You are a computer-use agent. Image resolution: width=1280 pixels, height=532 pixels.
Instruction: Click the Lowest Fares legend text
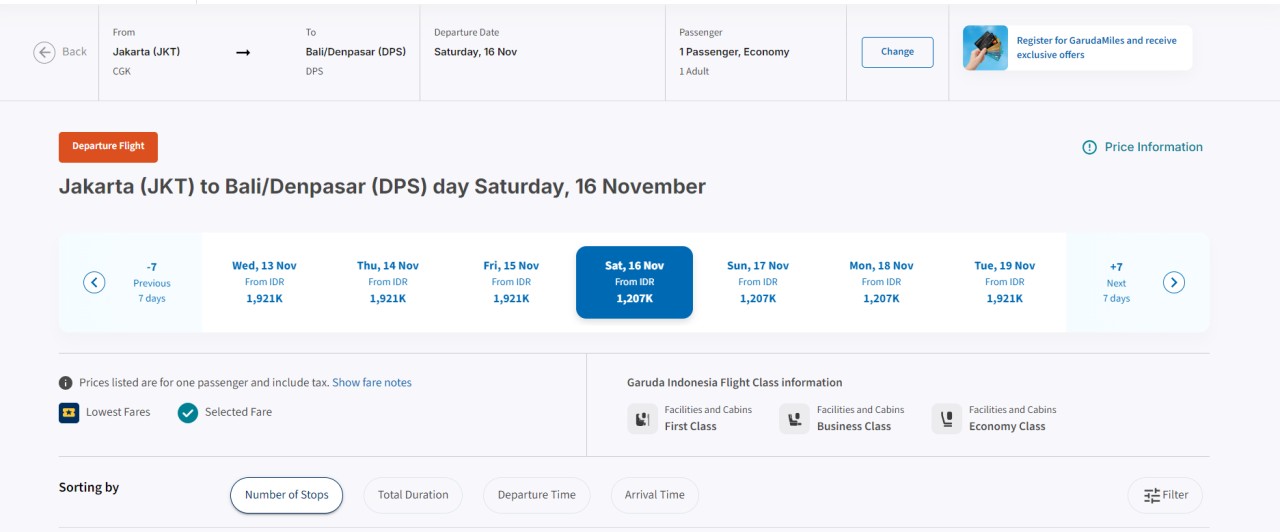click(118, 412)
